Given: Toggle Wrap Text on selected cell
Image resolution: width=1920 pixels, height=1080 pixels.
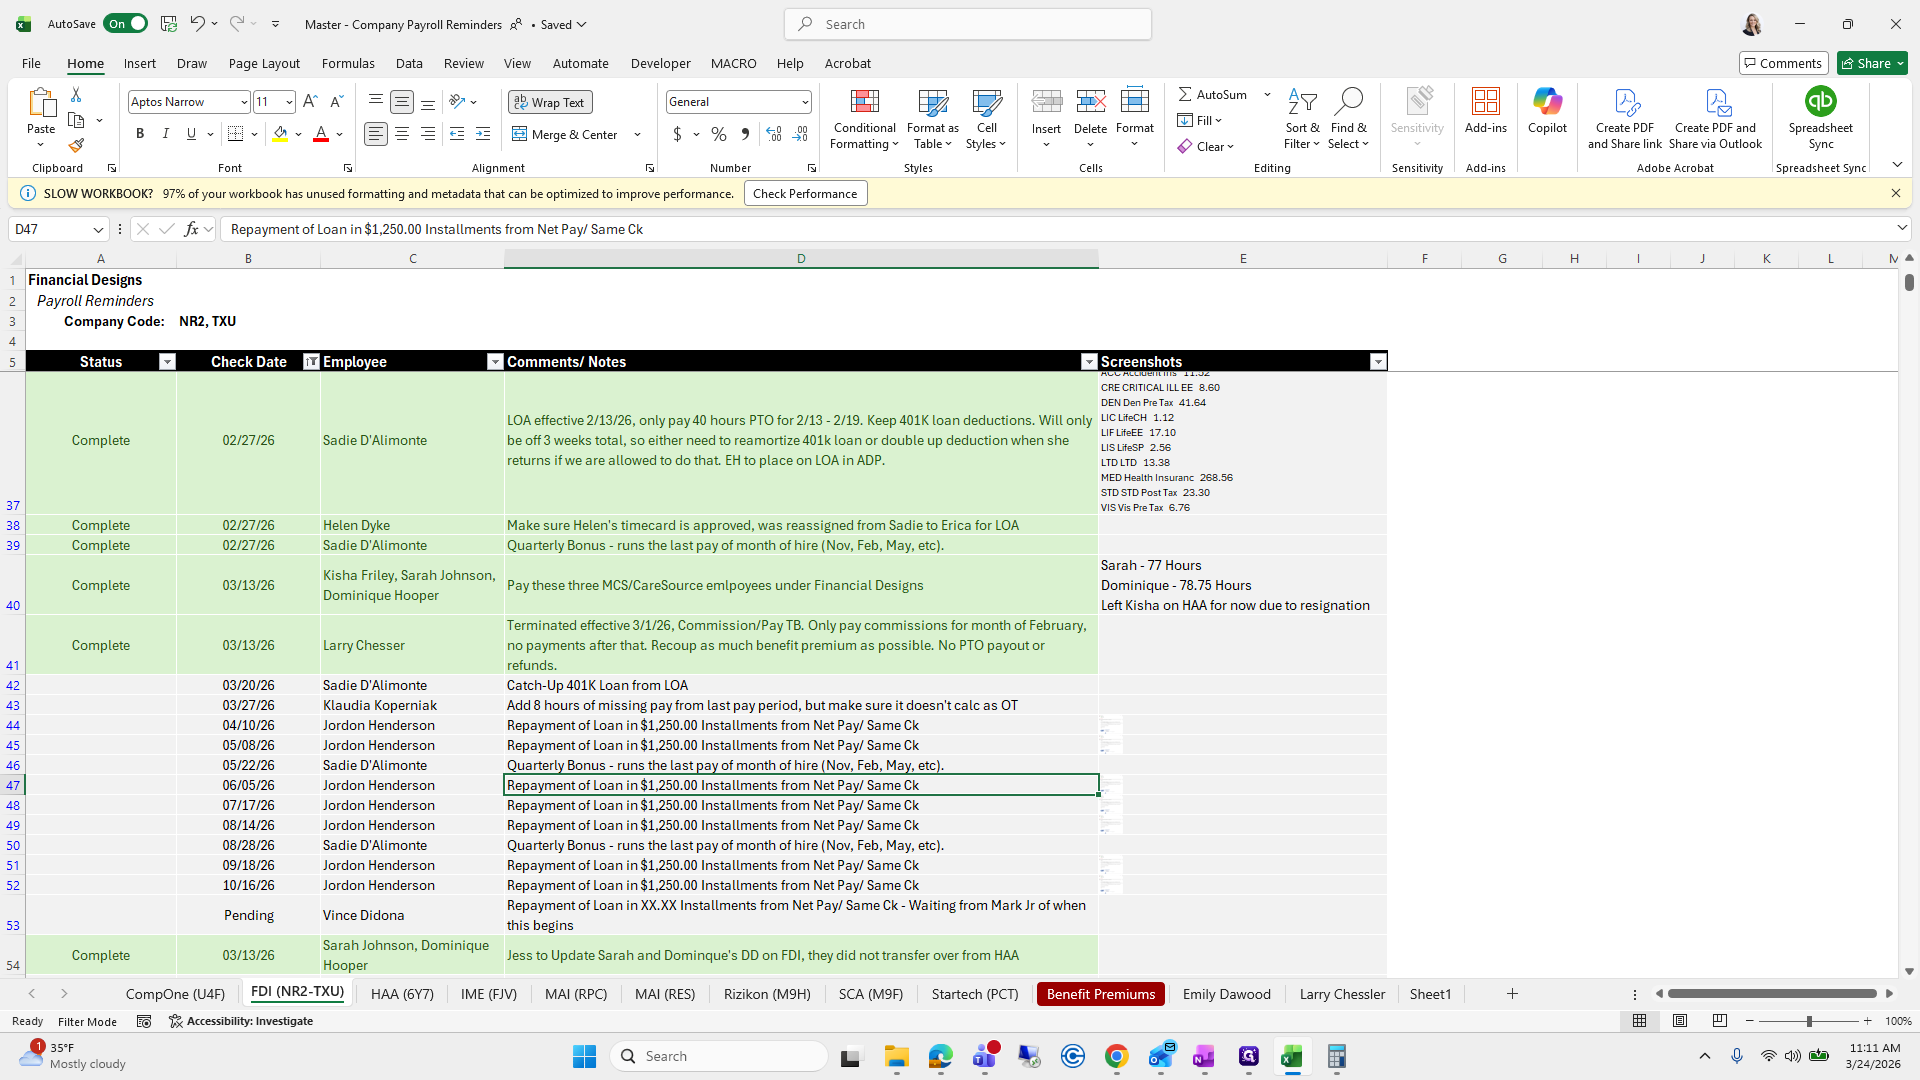Looking at the screenshot, I should pyautogui.click(x=550, y=102).
